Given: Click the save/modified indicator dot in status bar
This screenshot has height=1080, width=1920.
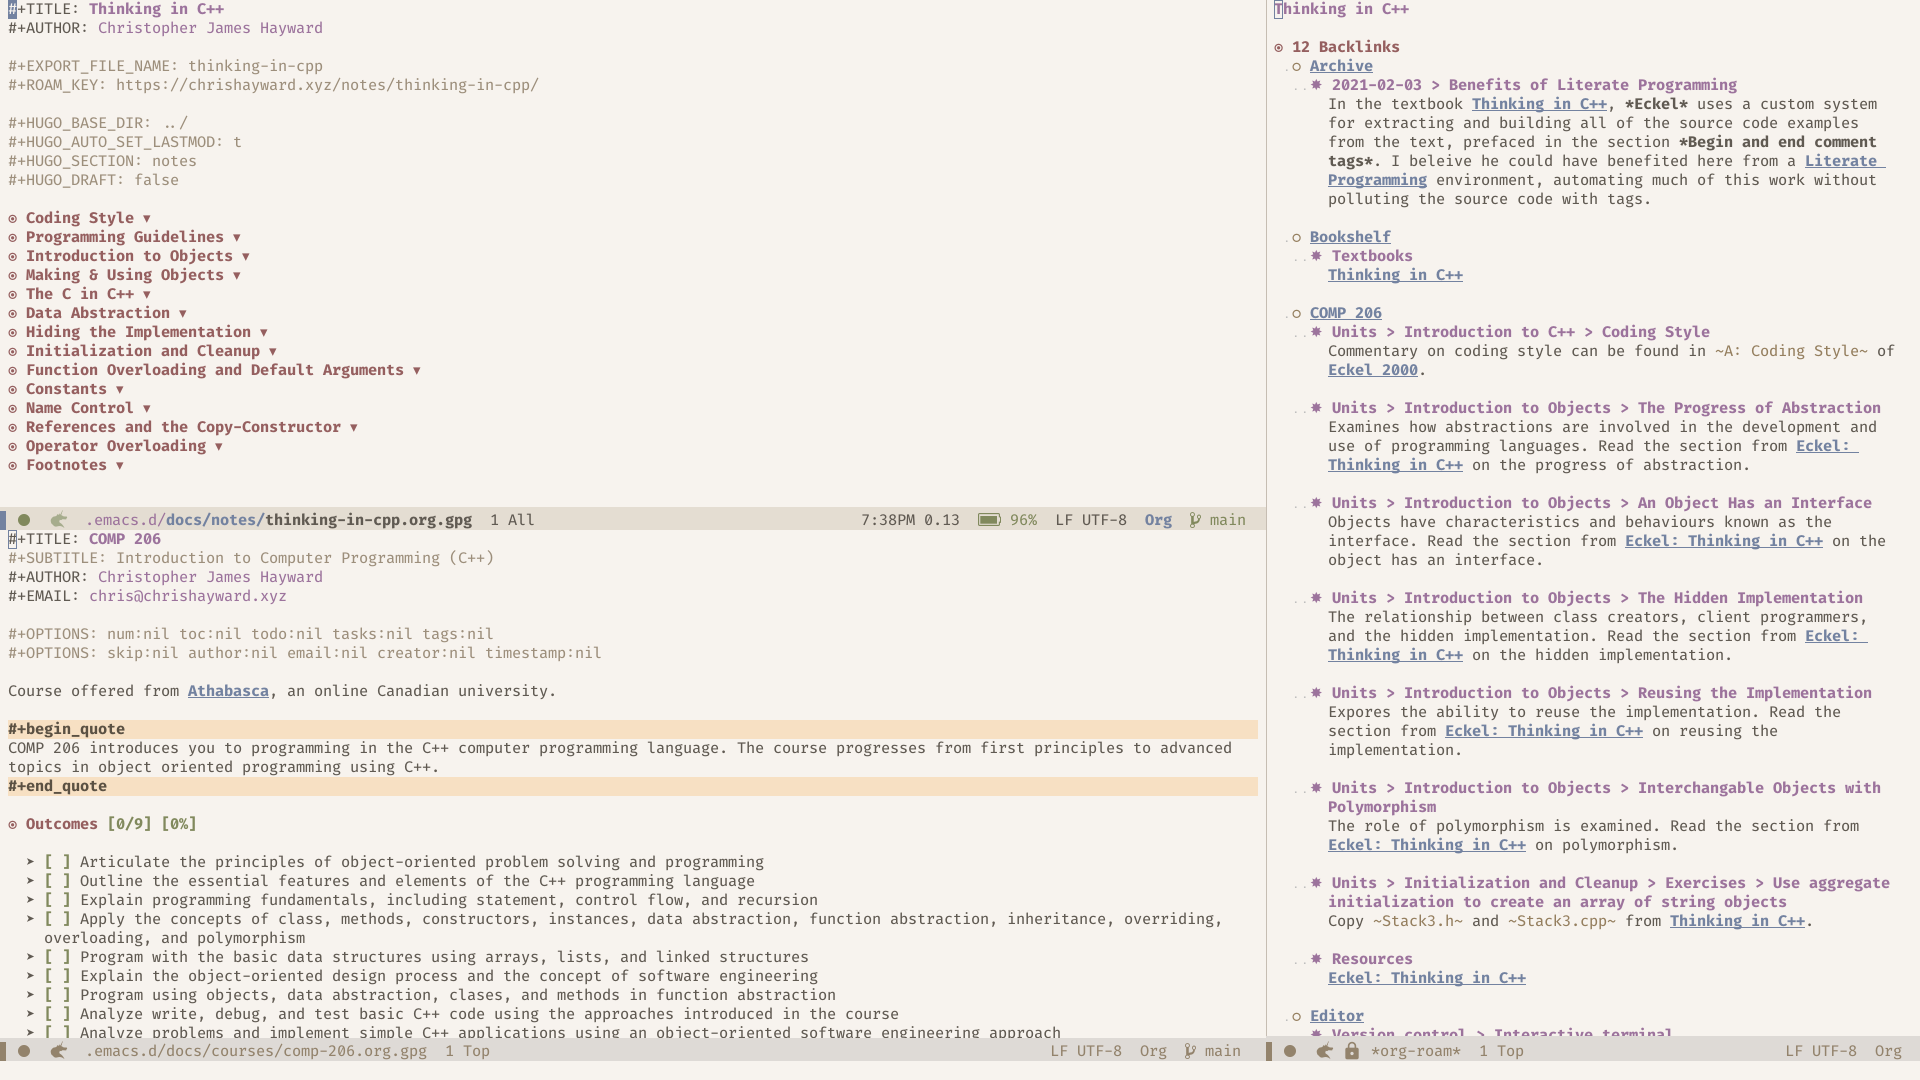Looking at the screenshot, I should 24,518.
